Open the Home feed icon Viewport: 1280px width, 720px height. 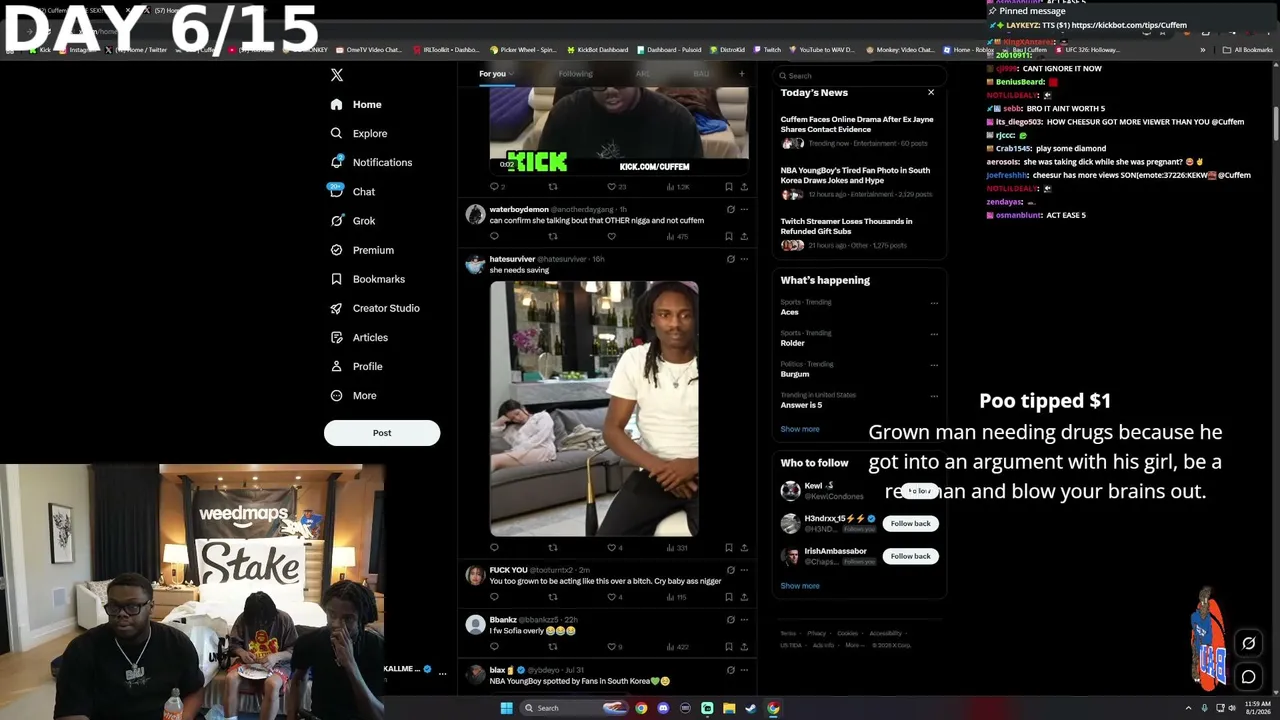tap(337, 104)
